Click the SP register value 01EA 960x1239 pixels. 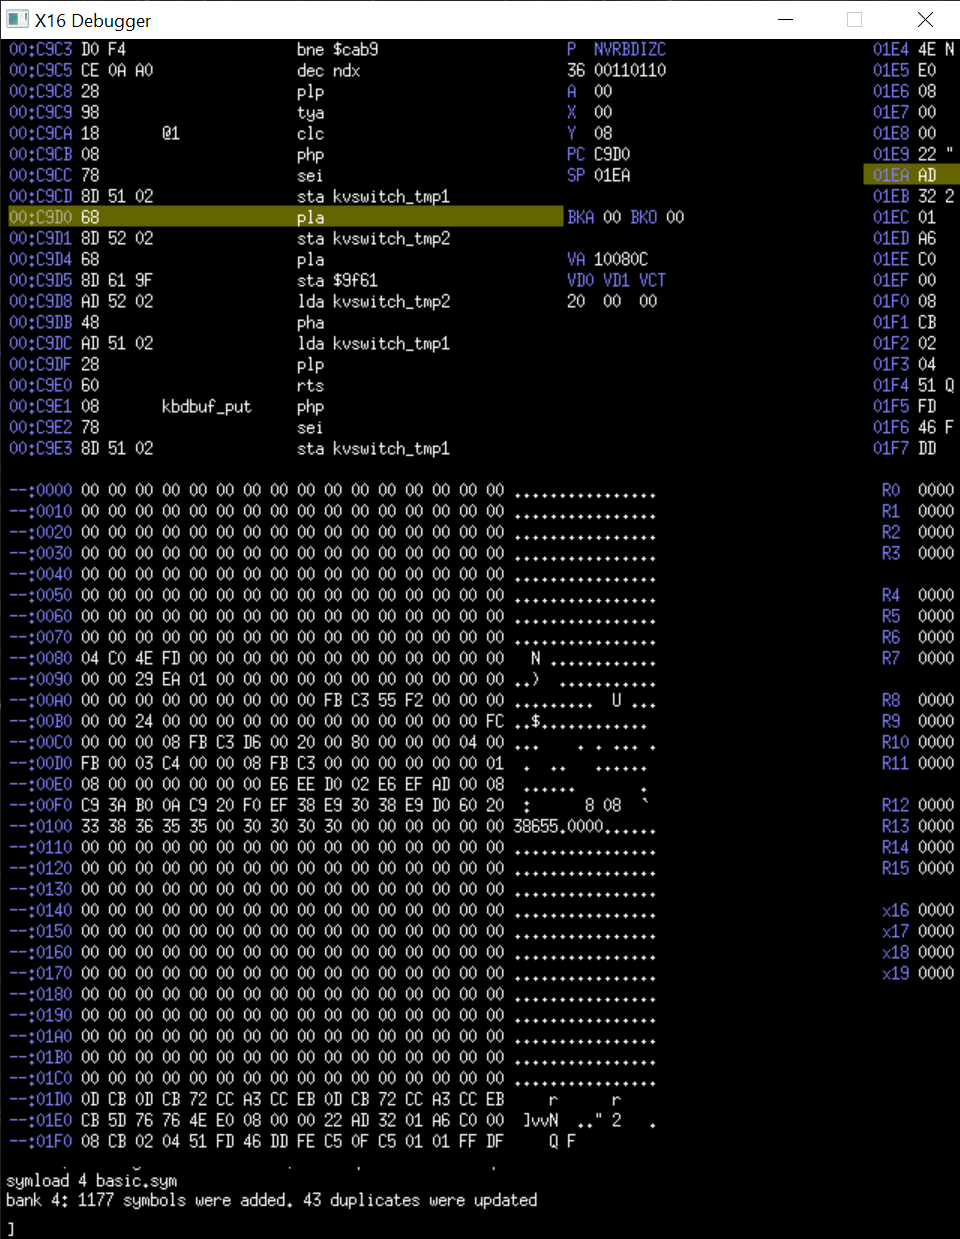[612, 175]
